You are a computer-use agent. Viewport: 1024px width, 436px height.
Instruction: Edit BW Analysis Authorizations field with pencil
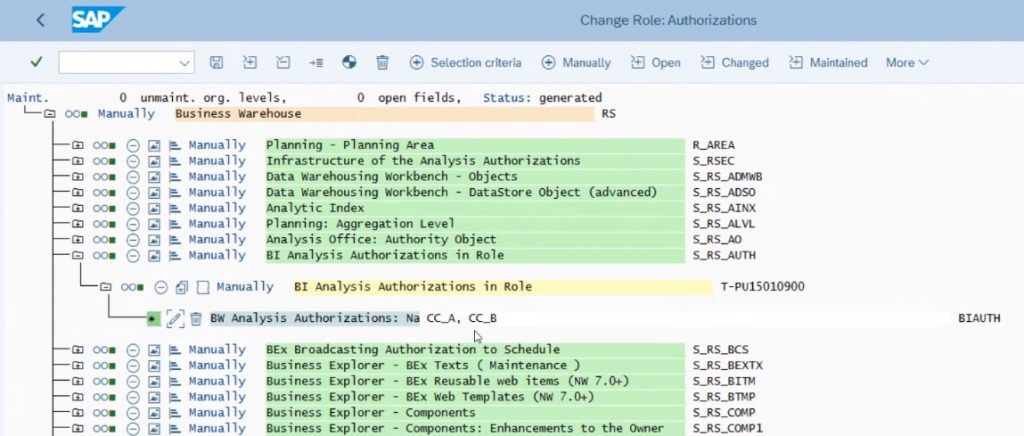174,318
